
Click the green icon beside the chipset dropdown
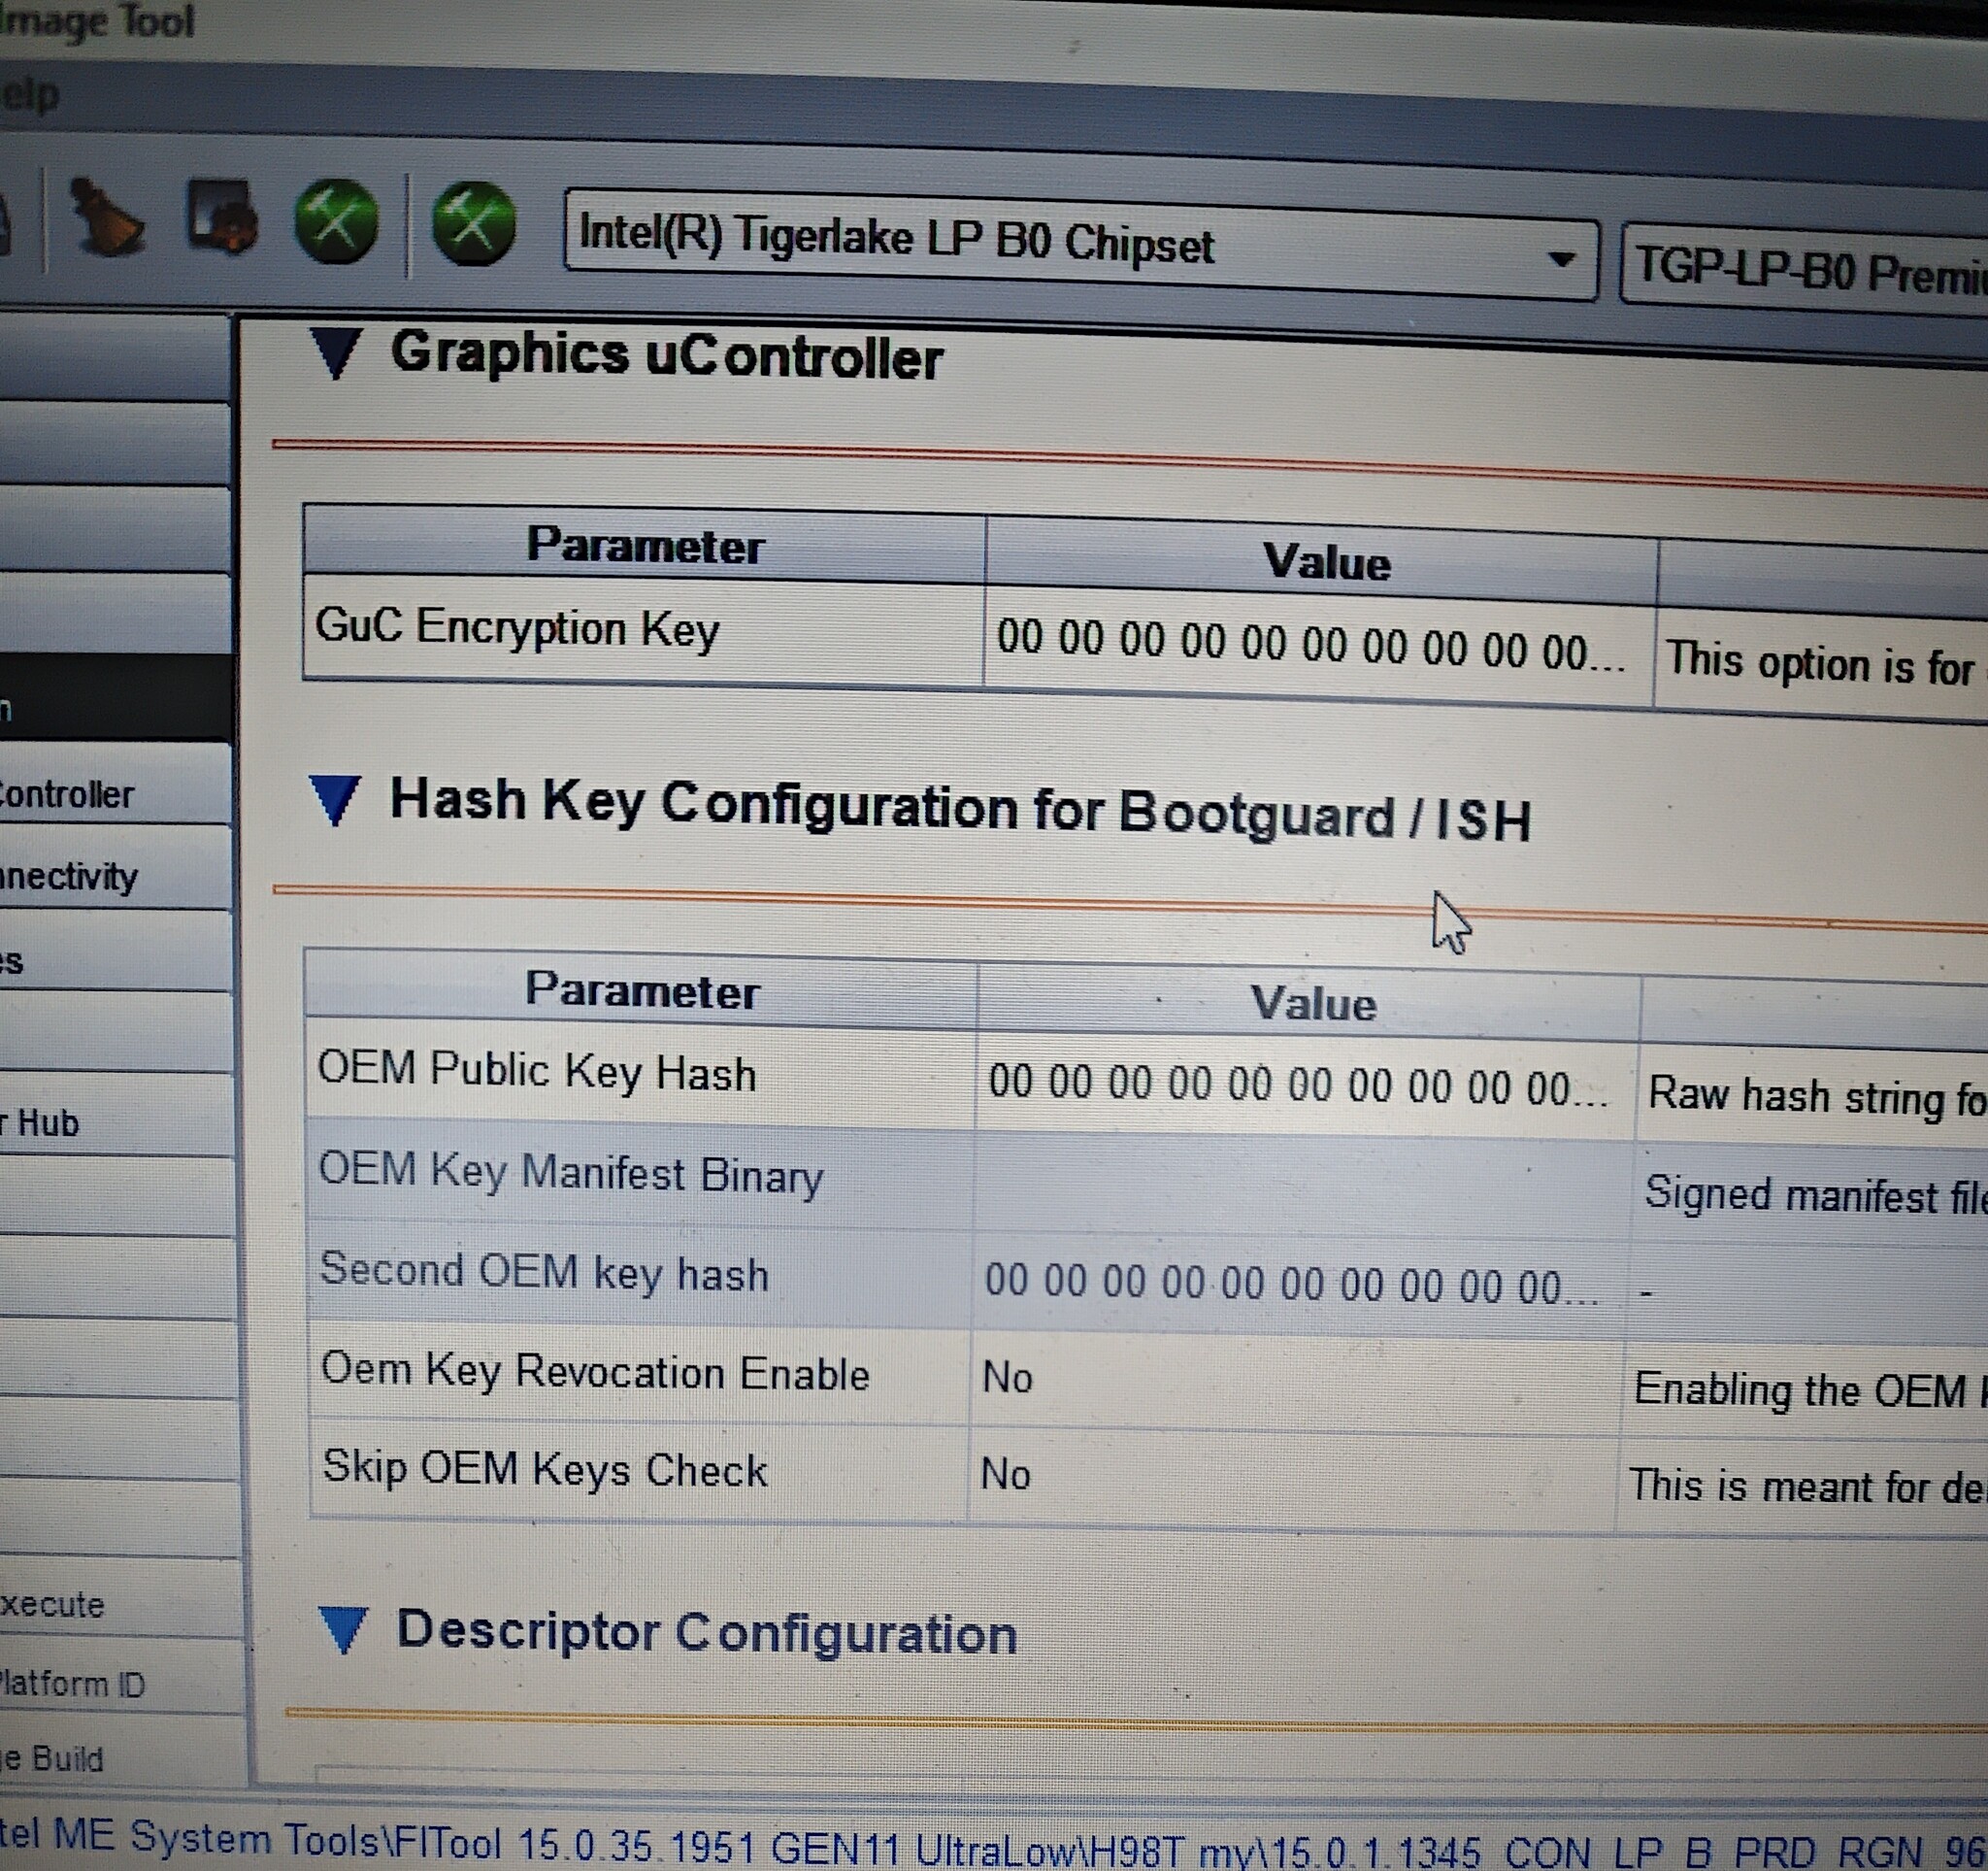tap(473, 224)
